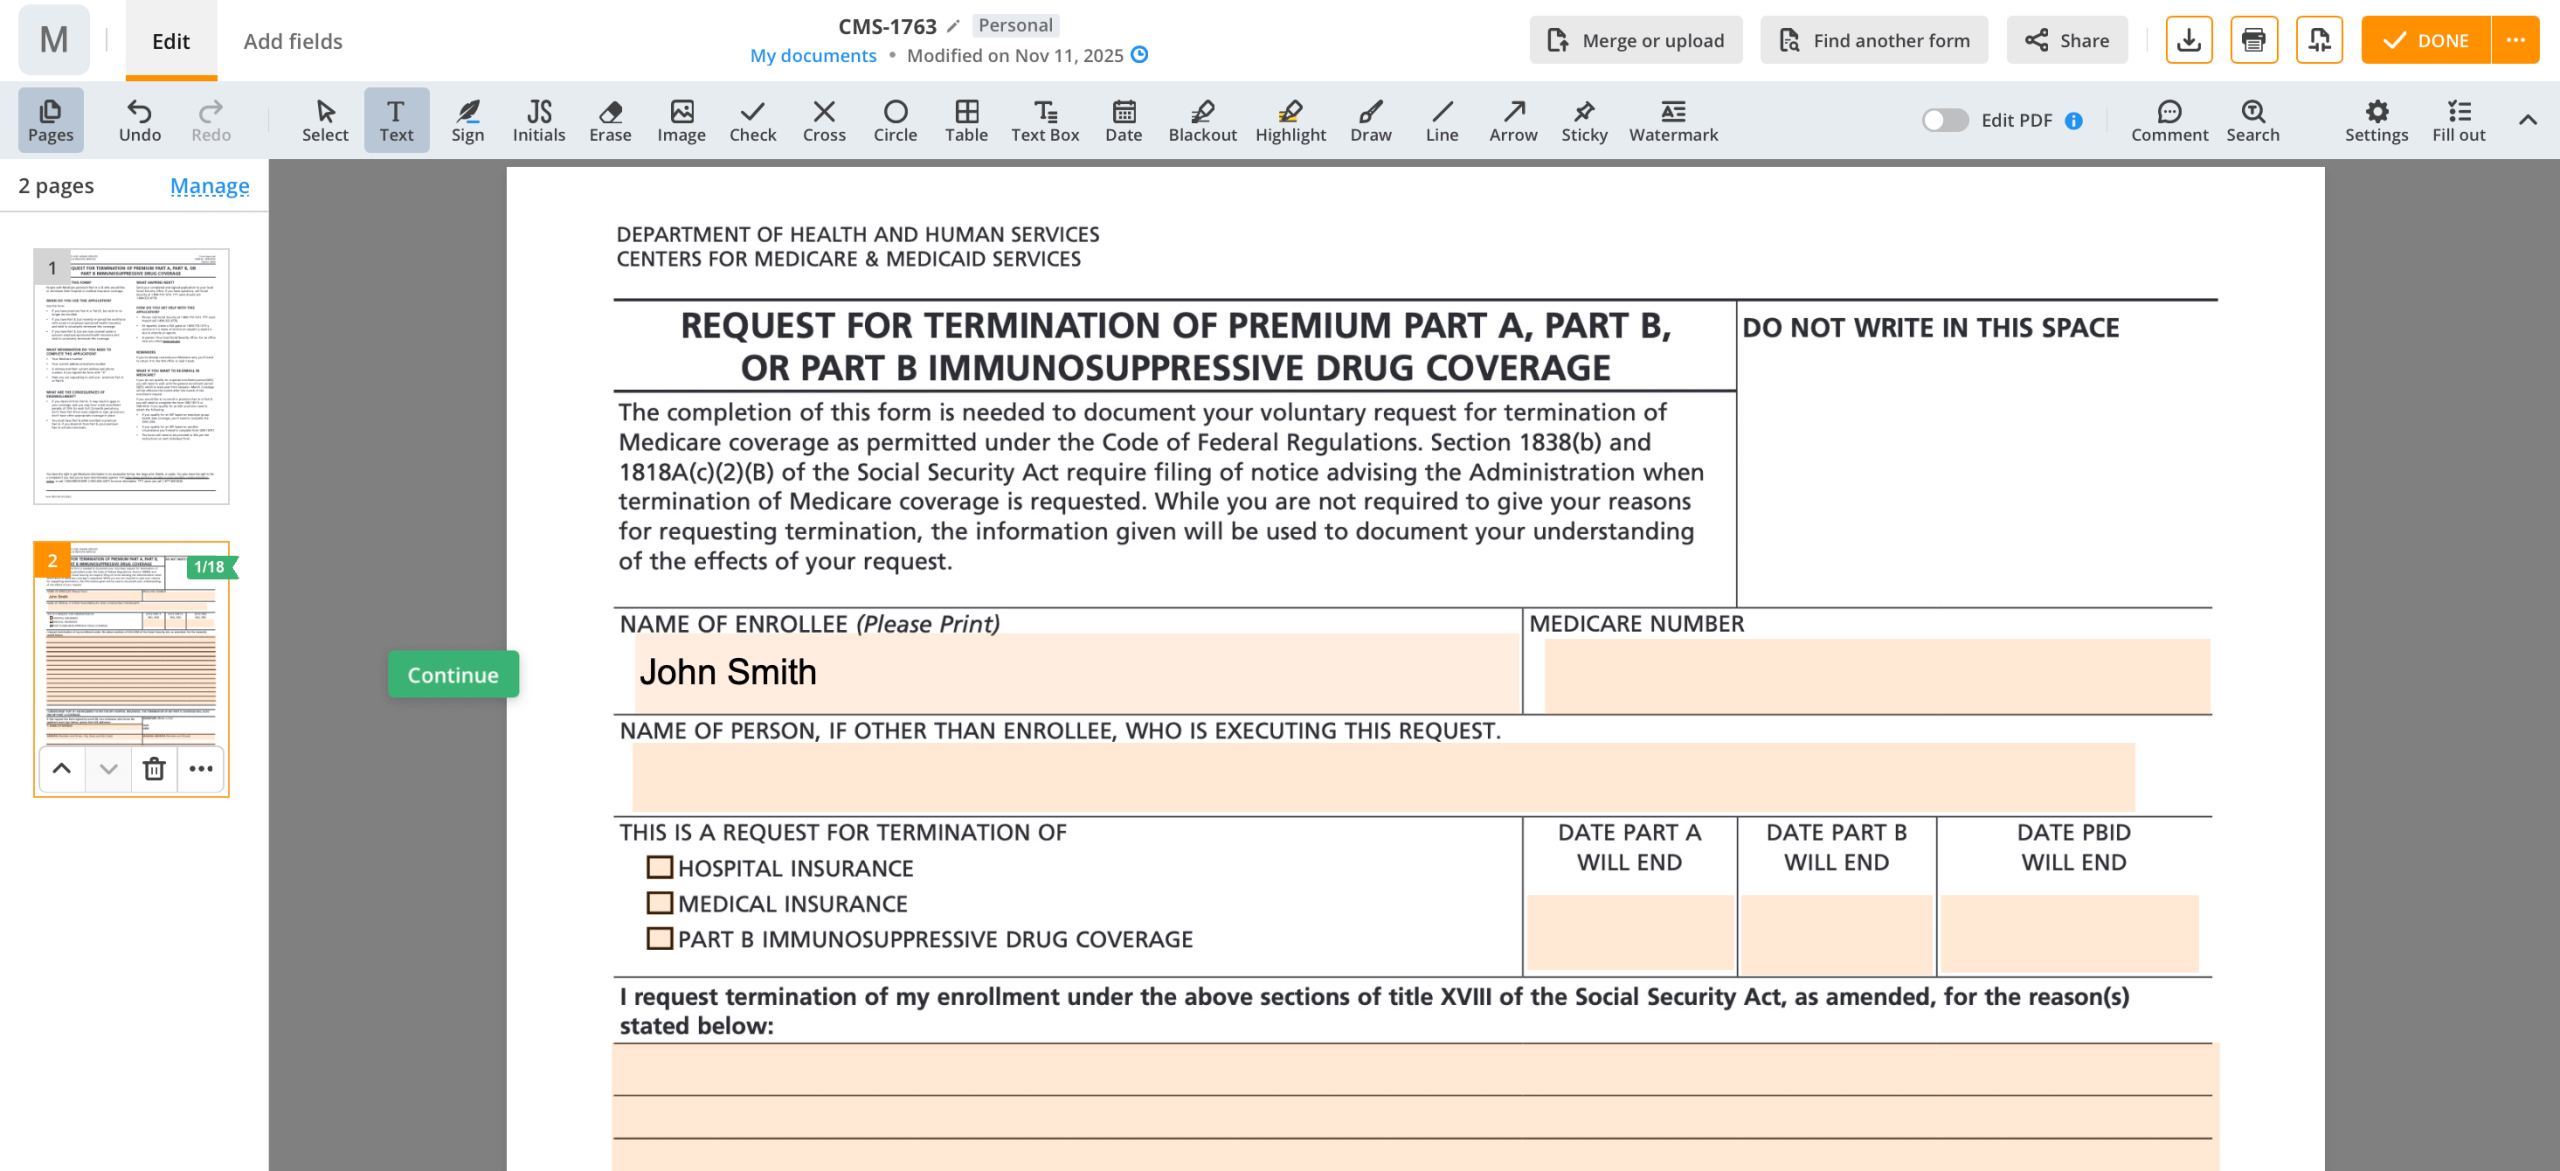The height and width of the screenshot is (1171, 2560).
Task: Select the Blackout tool
Action: point(1202,120)
